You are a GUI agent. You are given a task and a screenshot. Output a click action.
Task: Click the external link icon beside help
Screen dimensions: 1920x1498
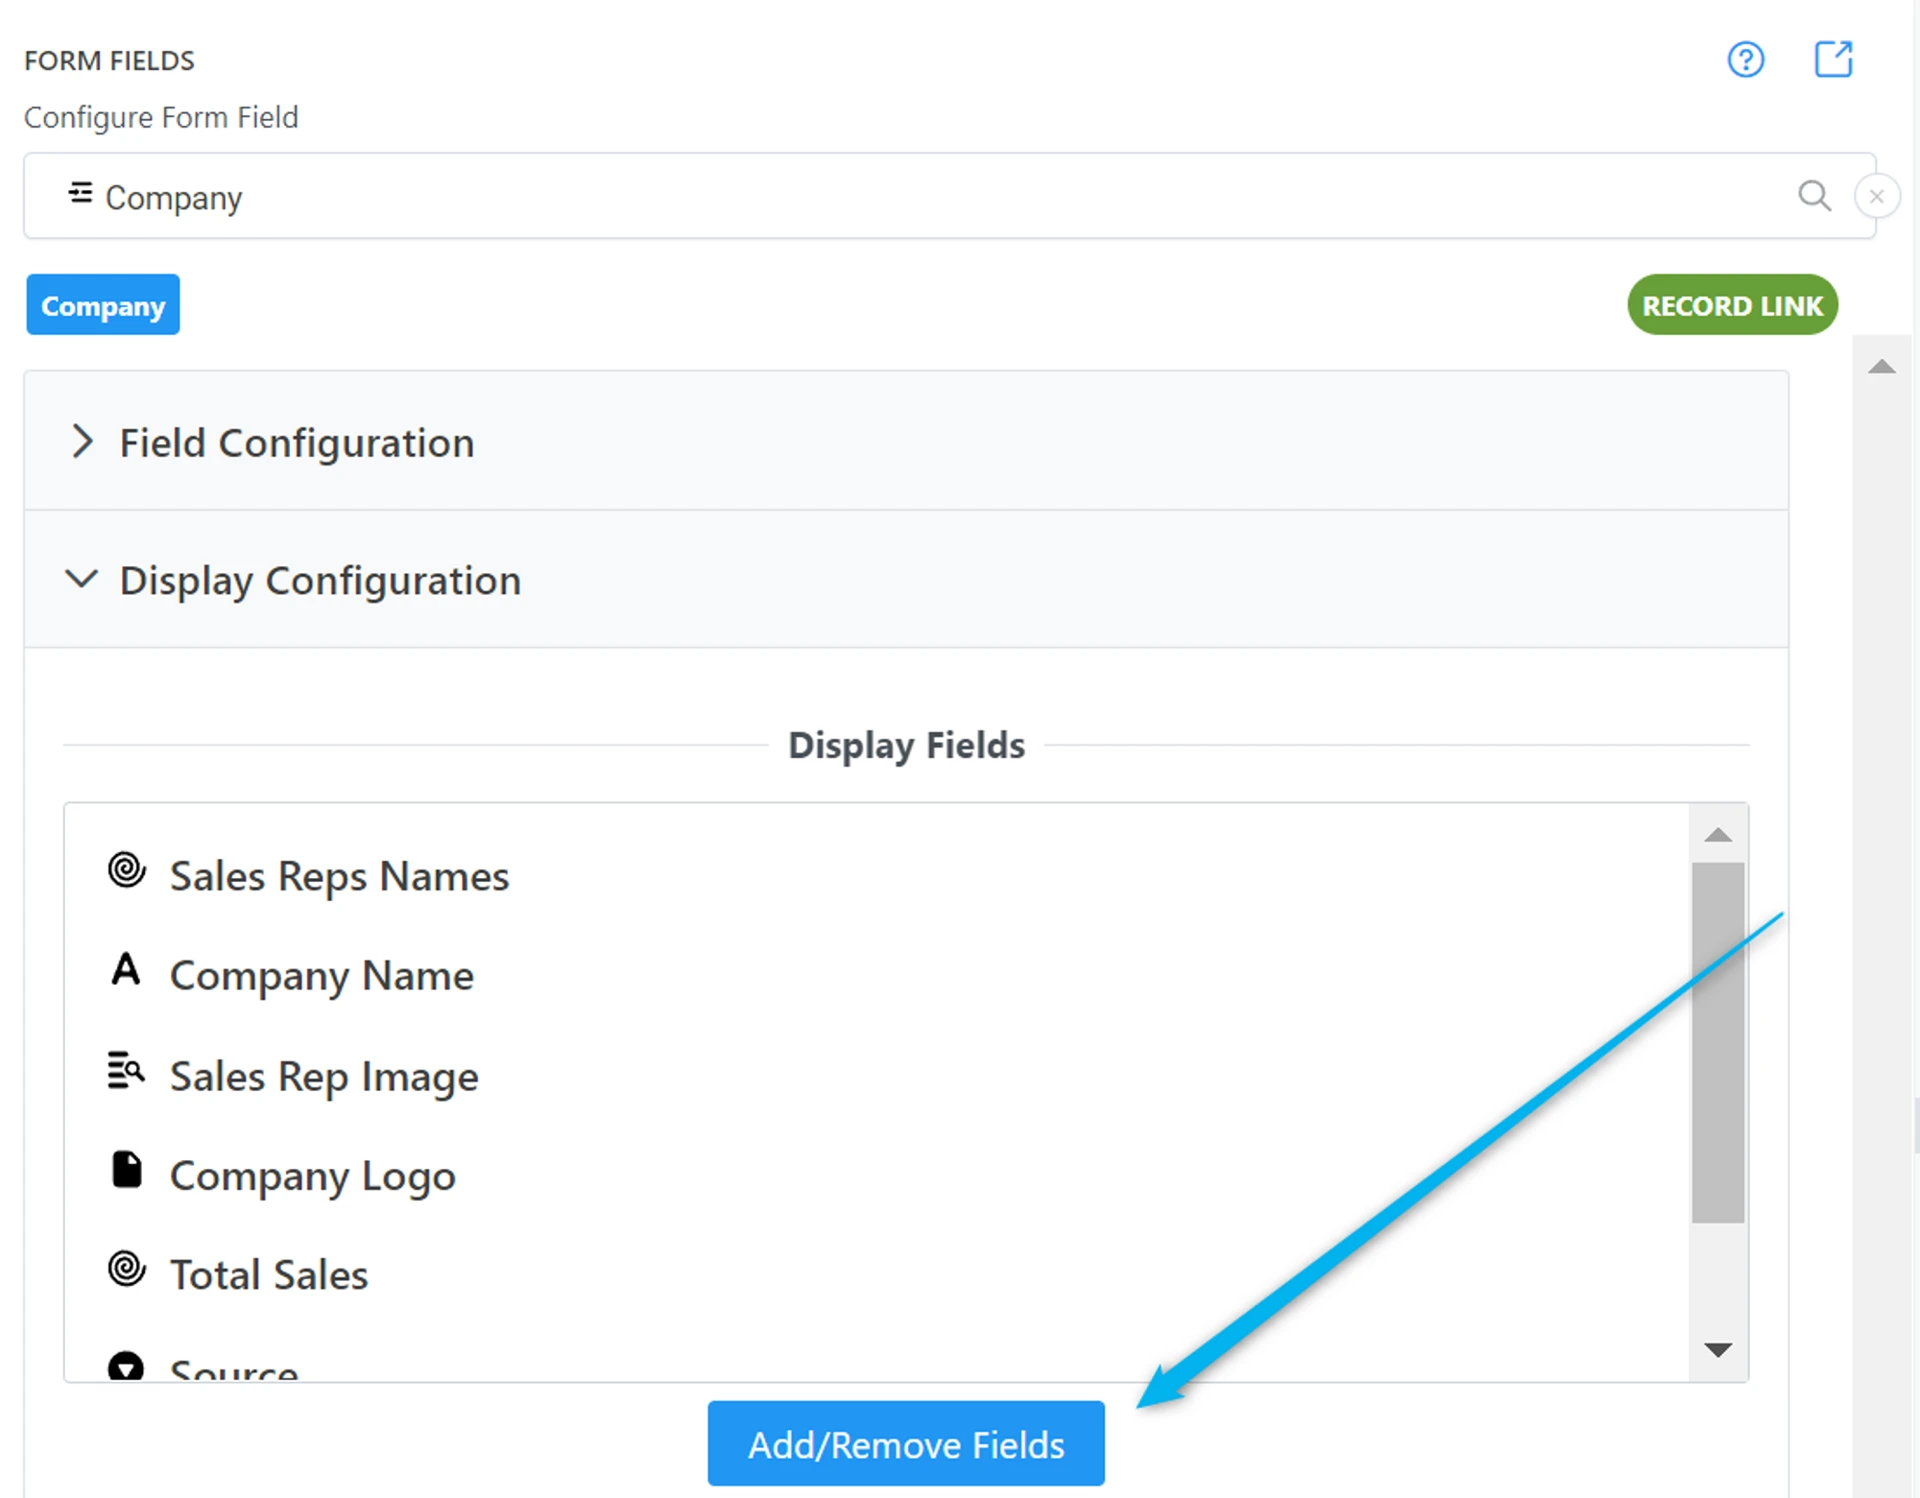coord(1833,60)
